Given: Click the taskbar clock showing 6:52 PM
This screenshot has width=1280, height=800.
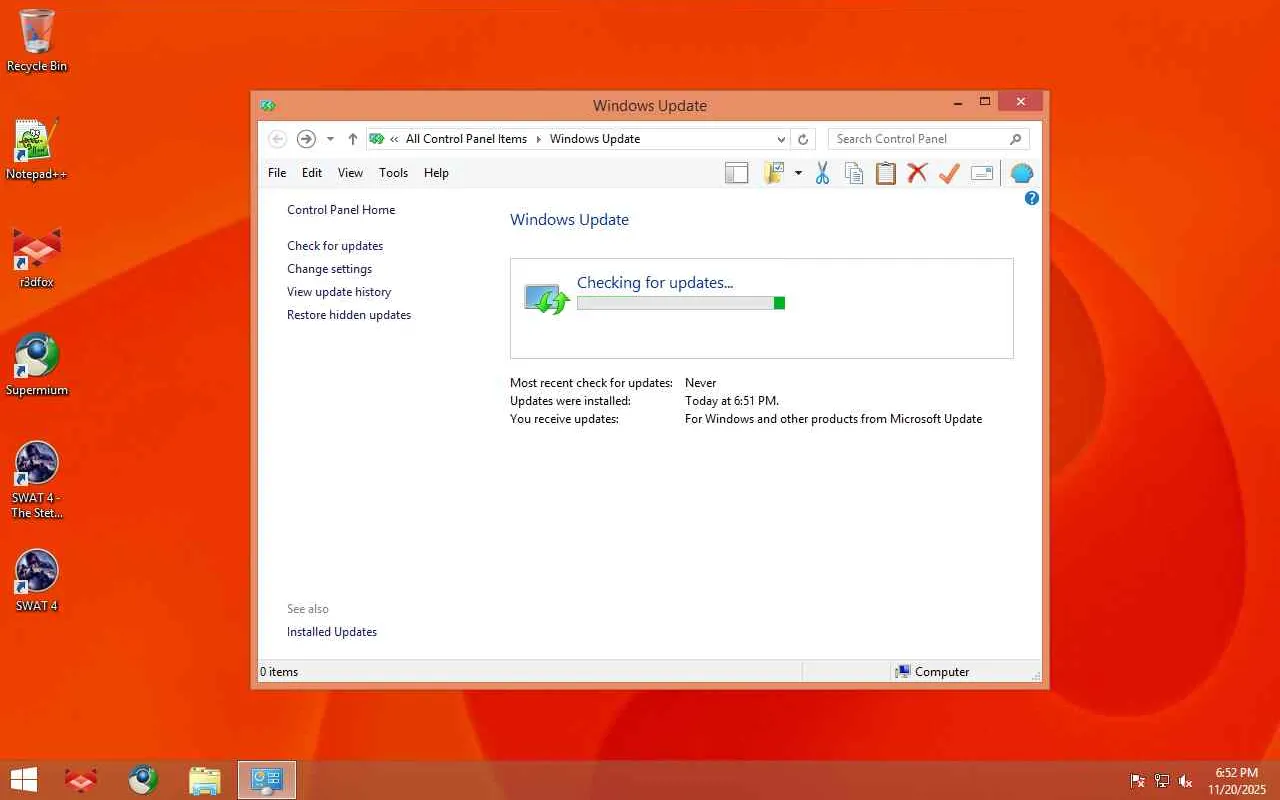Looking at the screenshot, I should coord(1236,781).
